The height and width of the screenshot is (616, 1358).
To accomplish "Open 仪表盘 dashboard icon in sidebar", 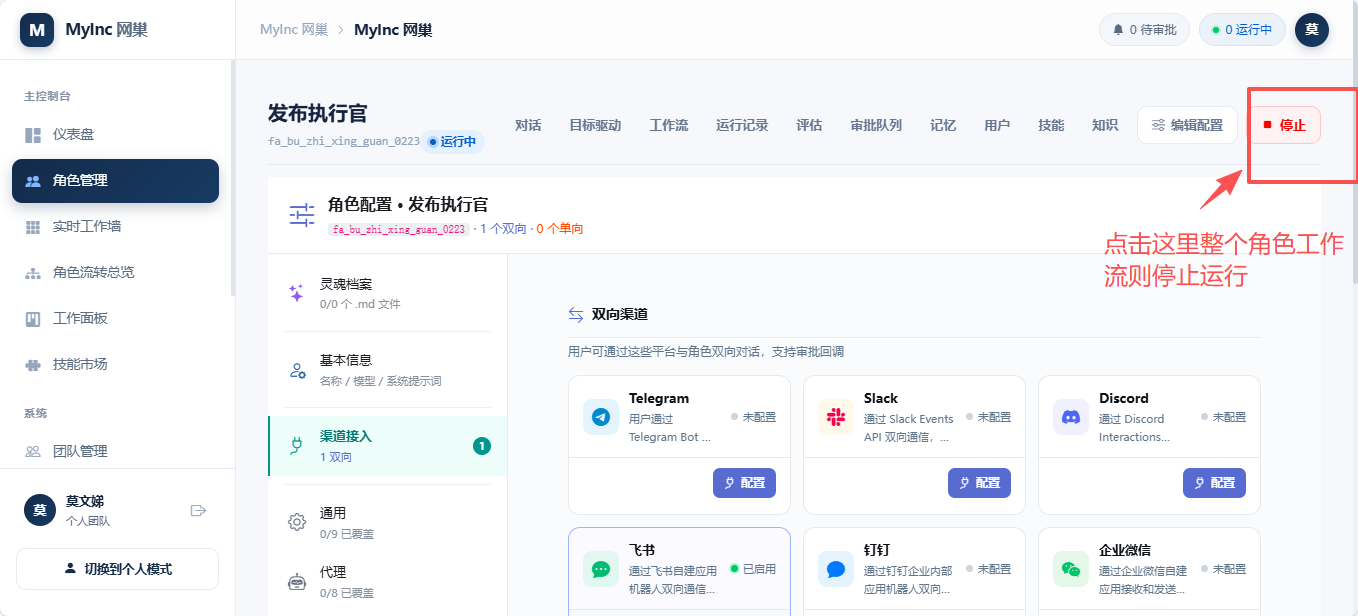I will pyautogui.click(x=33, y=135).
